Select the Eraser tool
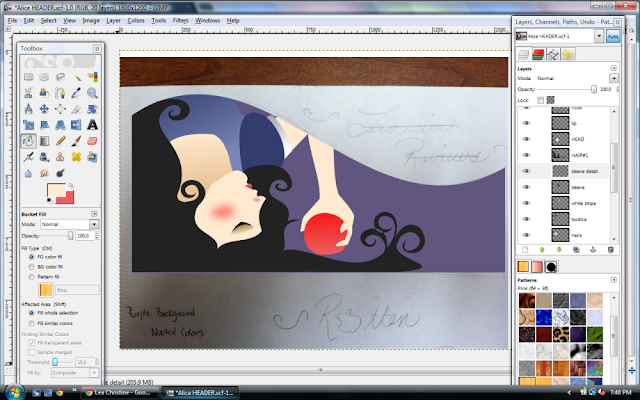 coord(92,141)
